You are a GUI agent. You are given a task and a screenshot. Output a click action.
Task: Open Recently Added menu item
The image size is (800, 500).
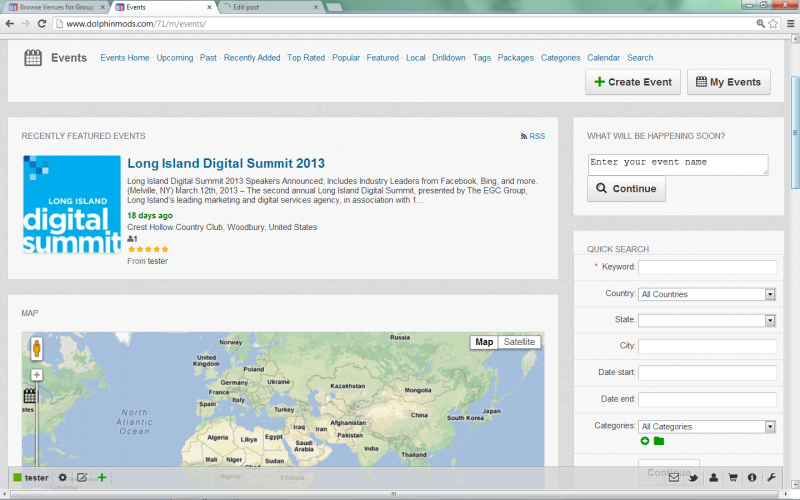click(x=252, y=58)
